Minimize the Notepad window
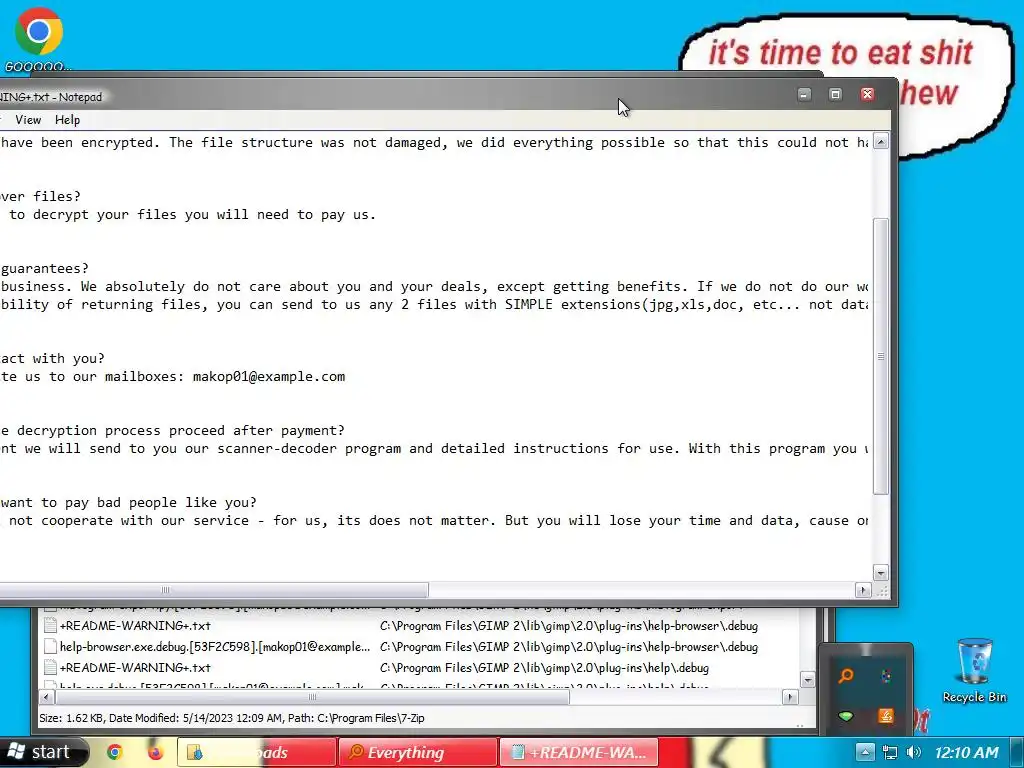 point(805,95)
